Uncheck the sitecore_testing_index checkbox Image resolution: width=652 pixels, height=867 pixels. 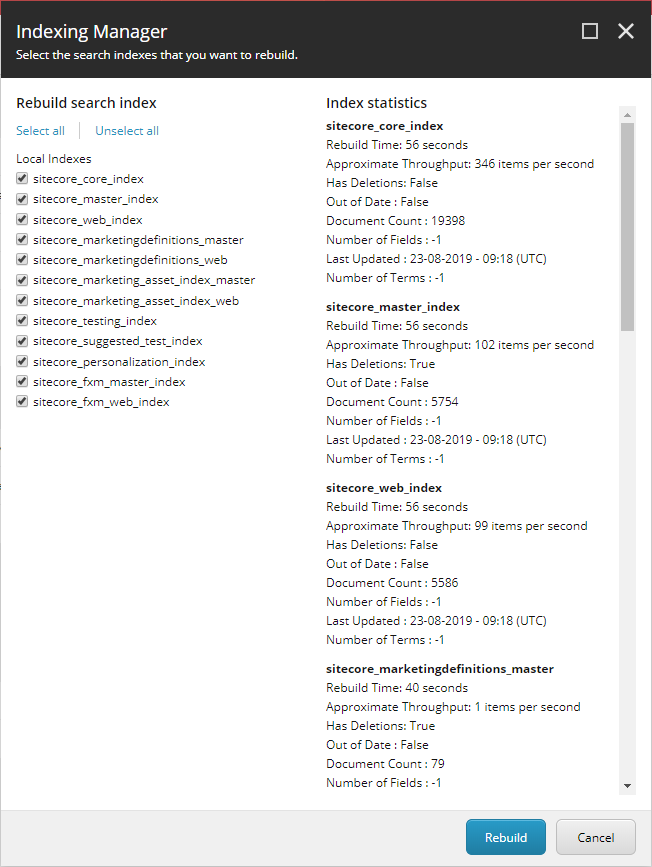22,321
